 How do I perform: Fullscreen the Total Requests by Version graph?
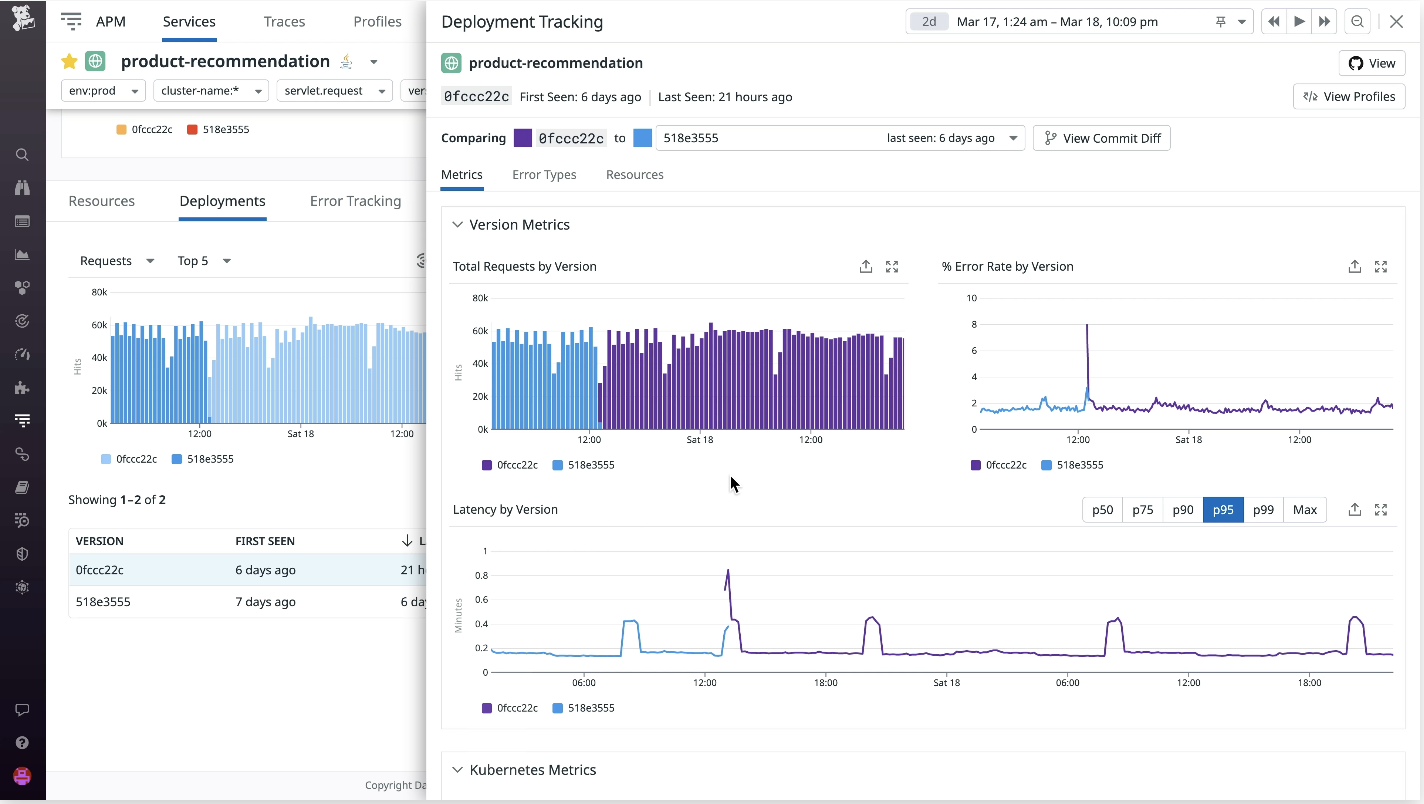pyautogui.click(x=892, y=266)
